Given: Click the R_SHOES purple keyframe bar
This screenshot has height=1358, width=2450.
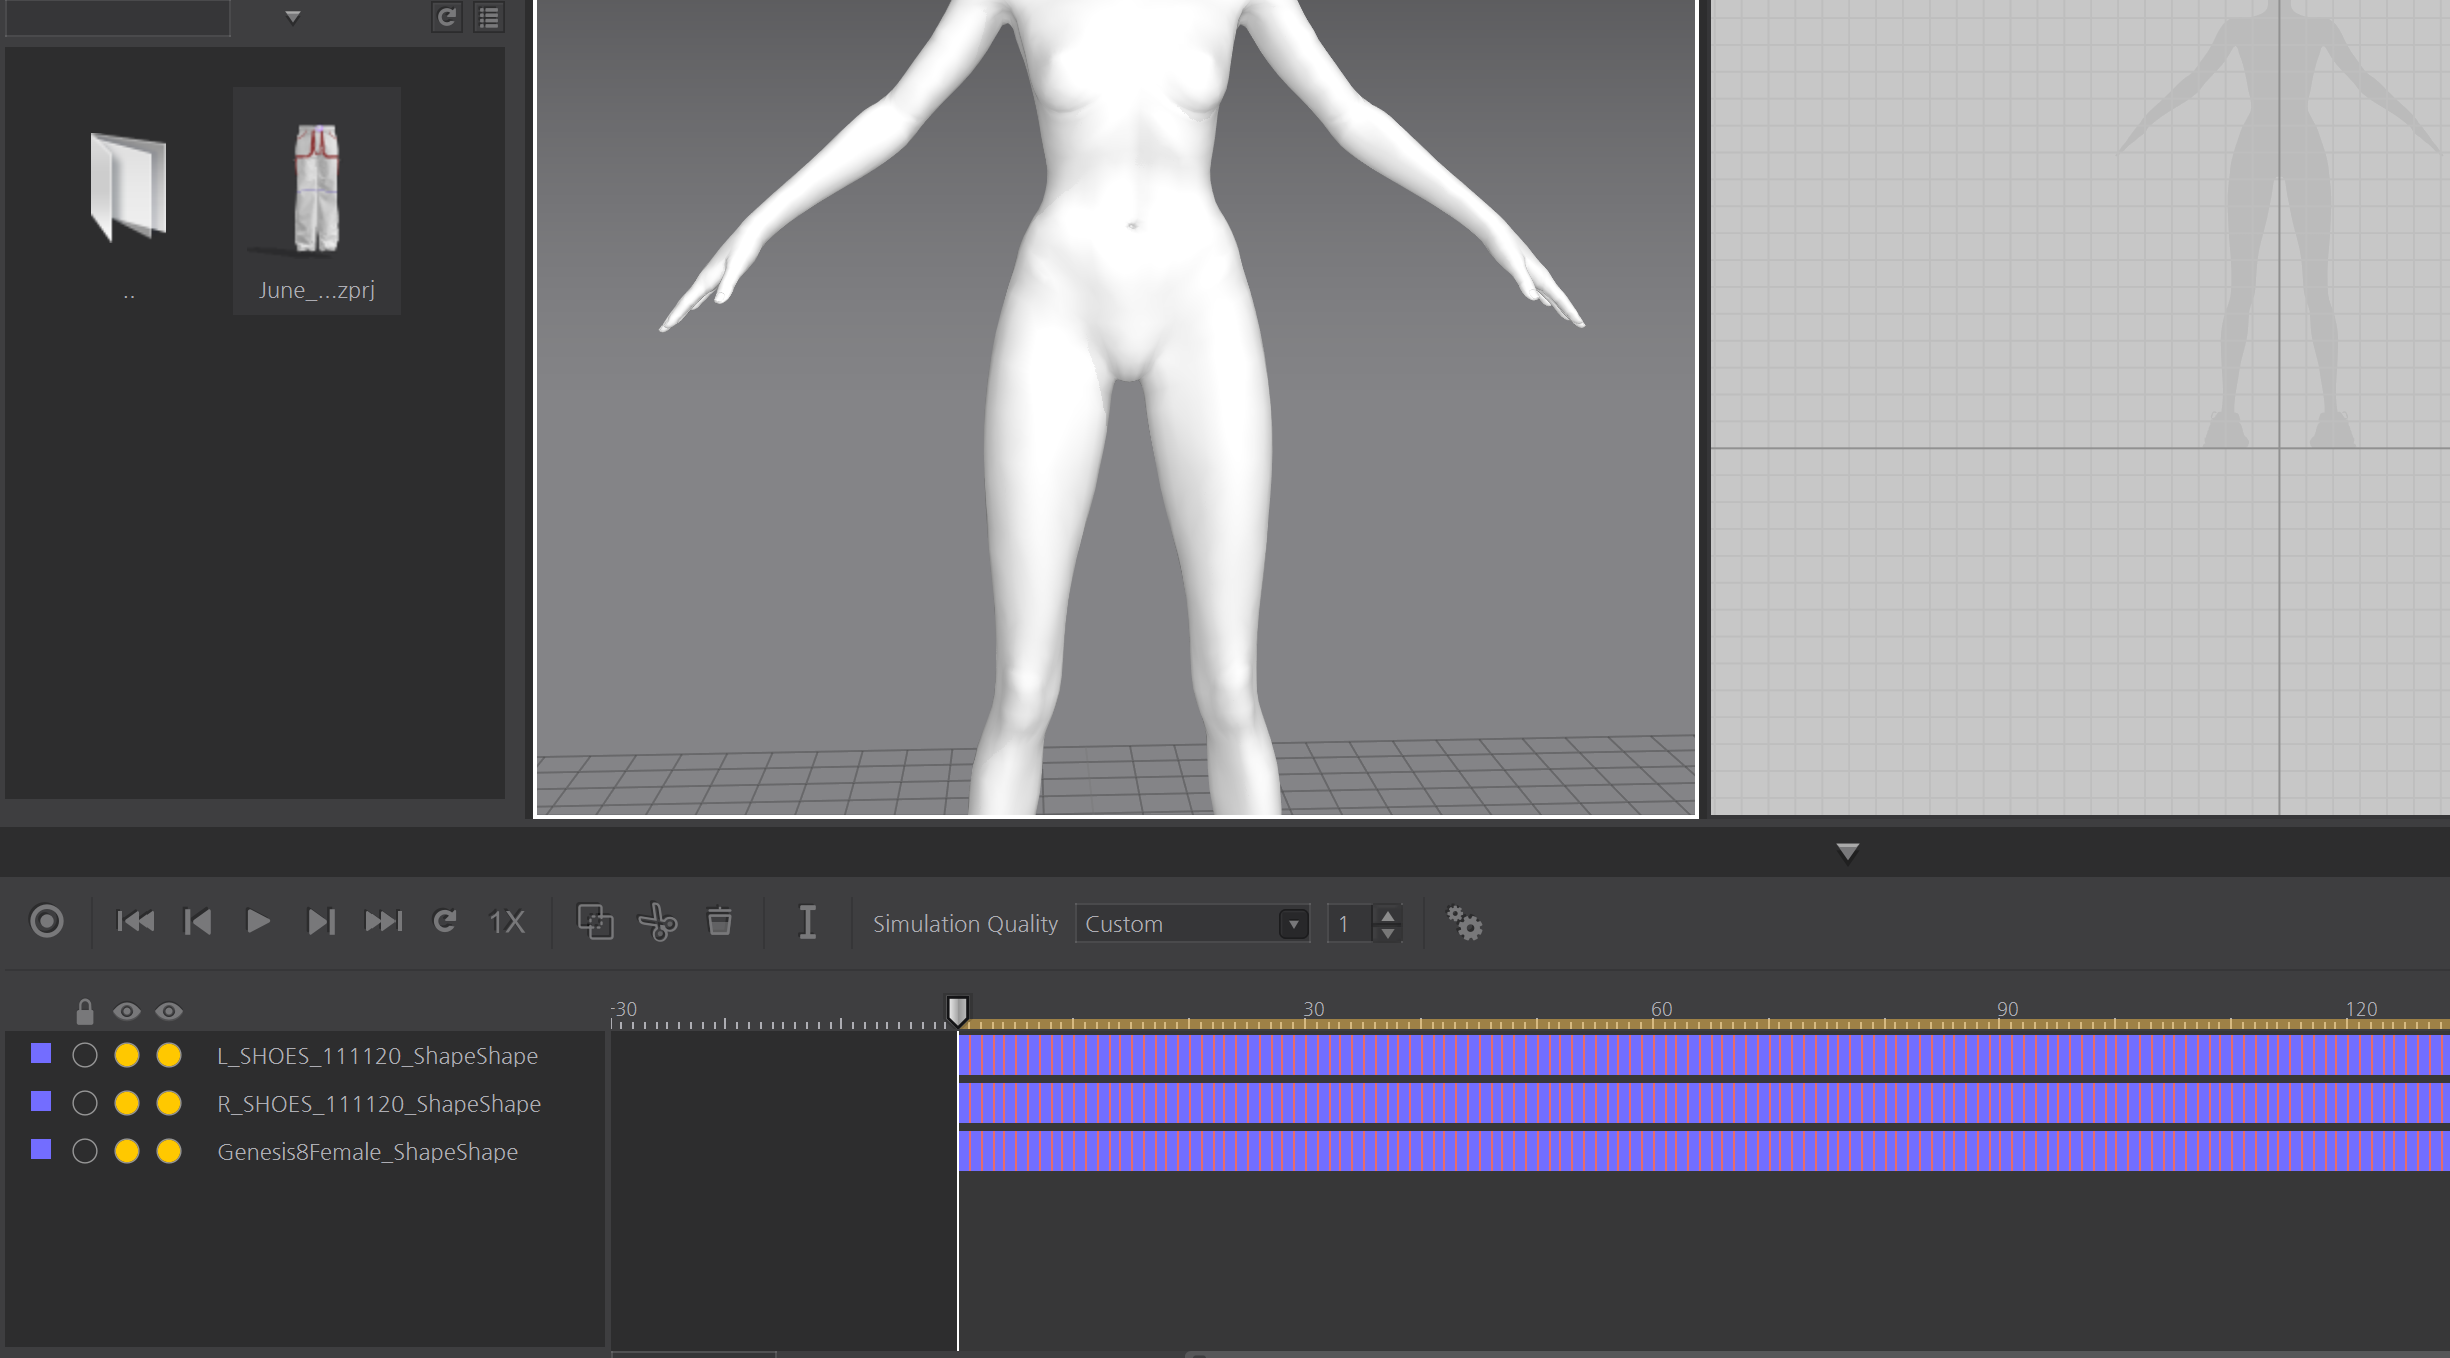Looking at the screenshot, I should pos(1704,1103).
